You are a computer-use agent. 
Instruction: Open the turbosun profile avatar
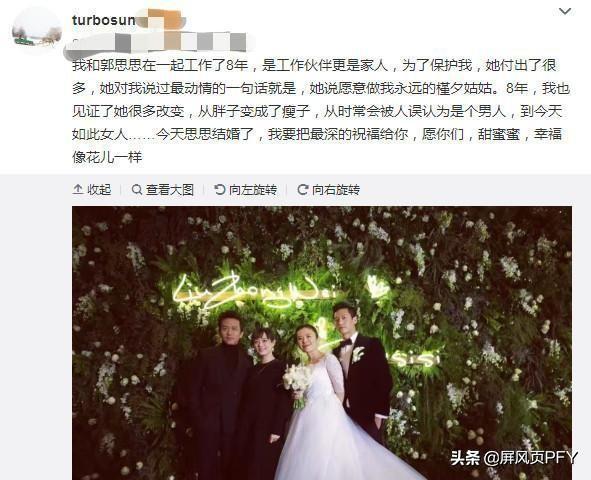pyautogui.click(x=37, y=31)
